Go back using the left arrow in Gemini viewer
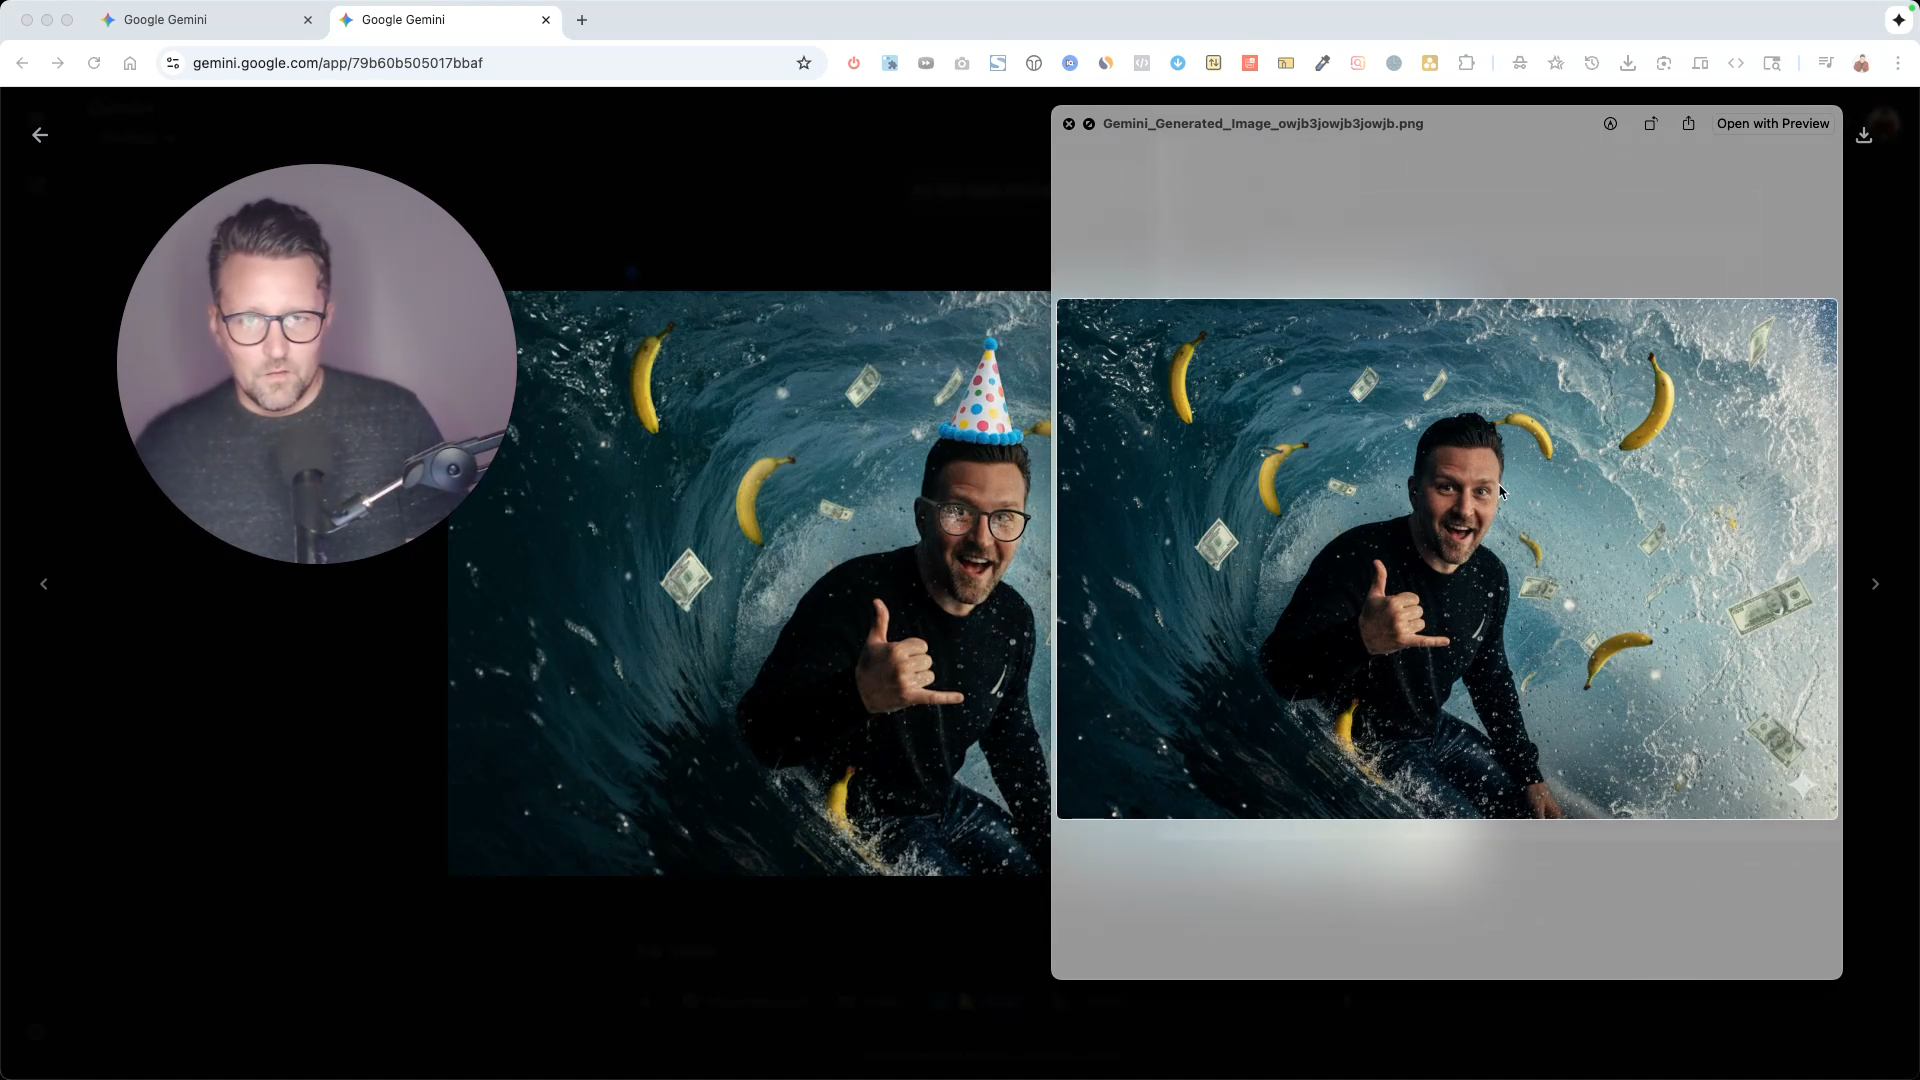Screen dimensions: 1920x1080 point(40,135)
